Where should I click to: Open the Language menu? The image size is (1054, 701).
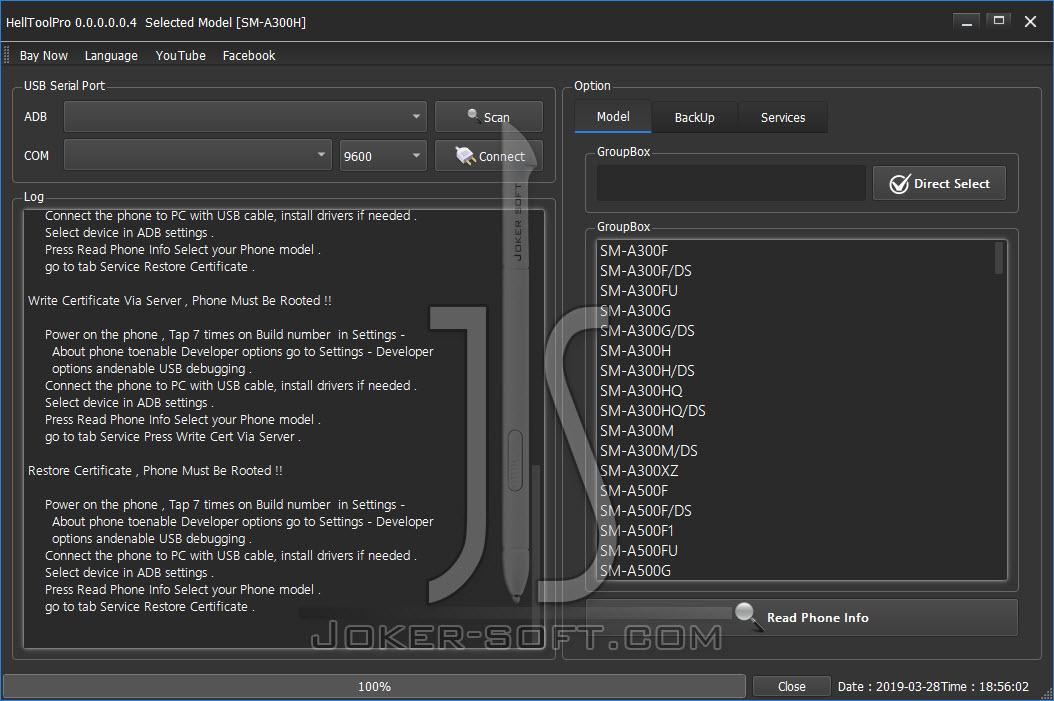click(x=111, y=56)
